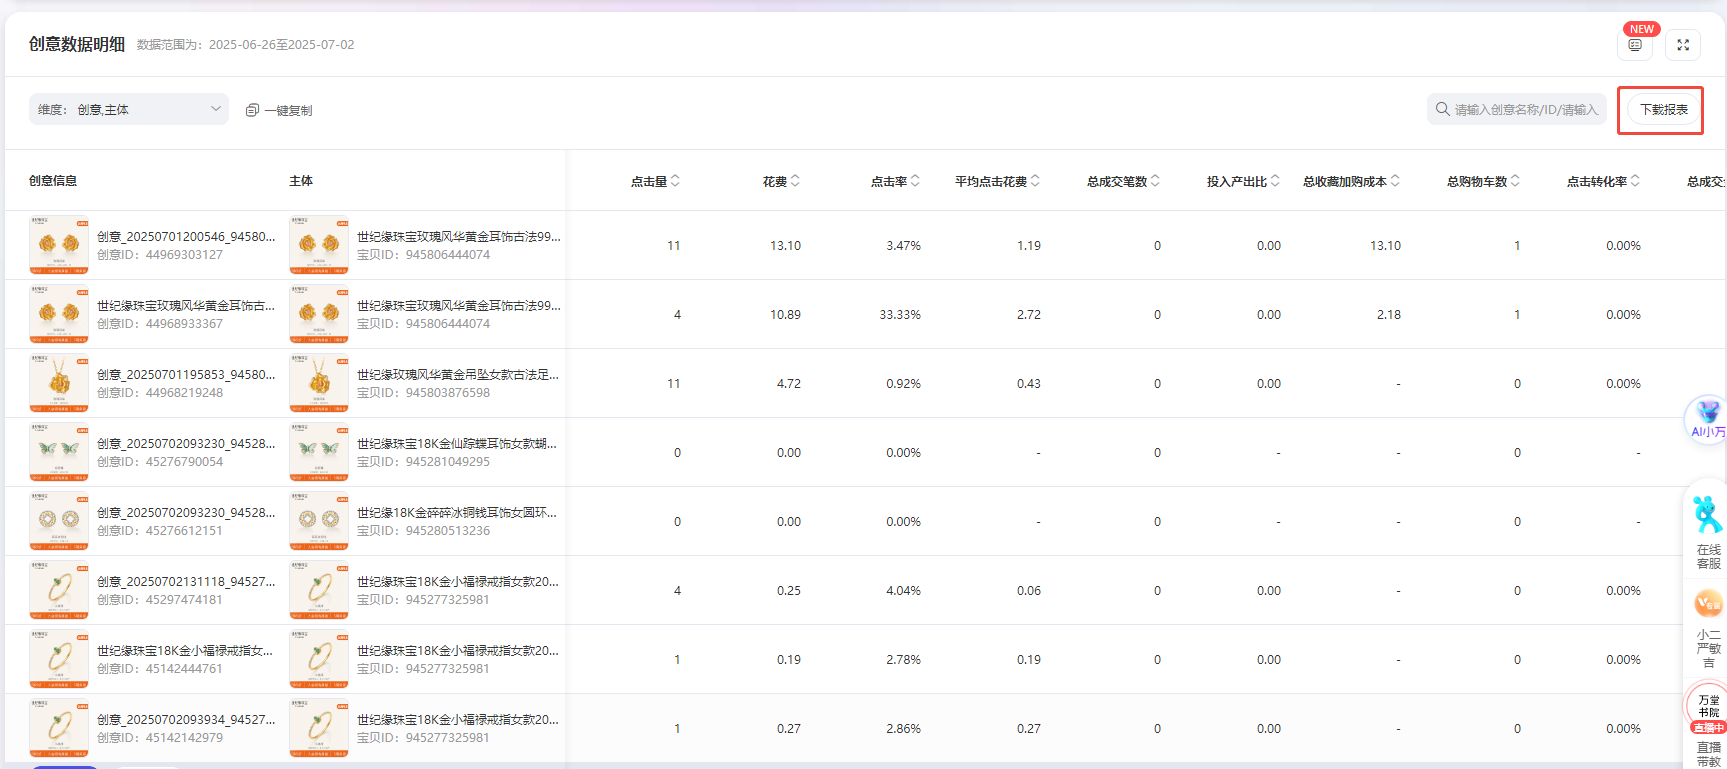This screenshot has width=1727, height=769.
Task: Click the 下载报表 button
Action: pyautogui.click(x=1663, y=110)
